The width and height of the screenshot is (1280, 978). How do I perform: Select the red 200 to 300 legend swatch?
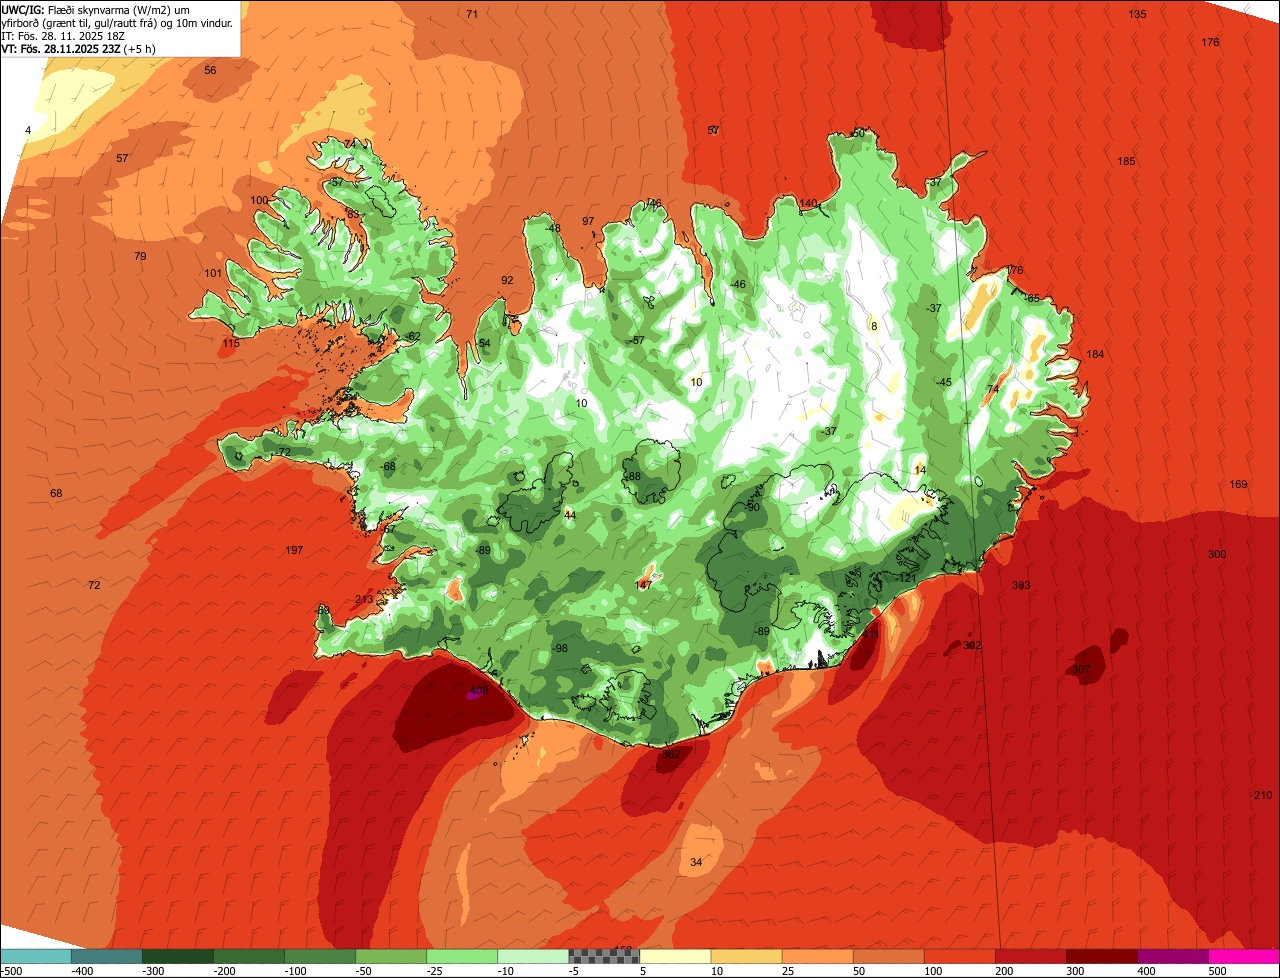coord(1030,956)
